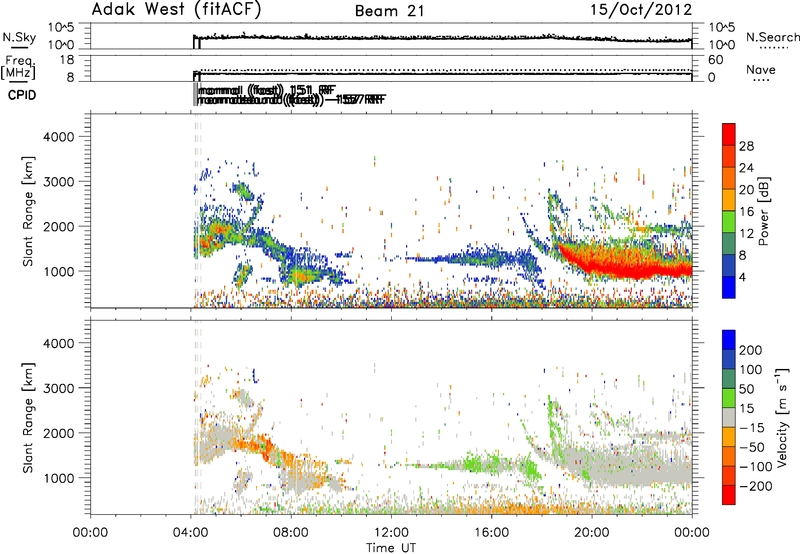Click the '-15' label on the velocity color bar

click(752, 428)
